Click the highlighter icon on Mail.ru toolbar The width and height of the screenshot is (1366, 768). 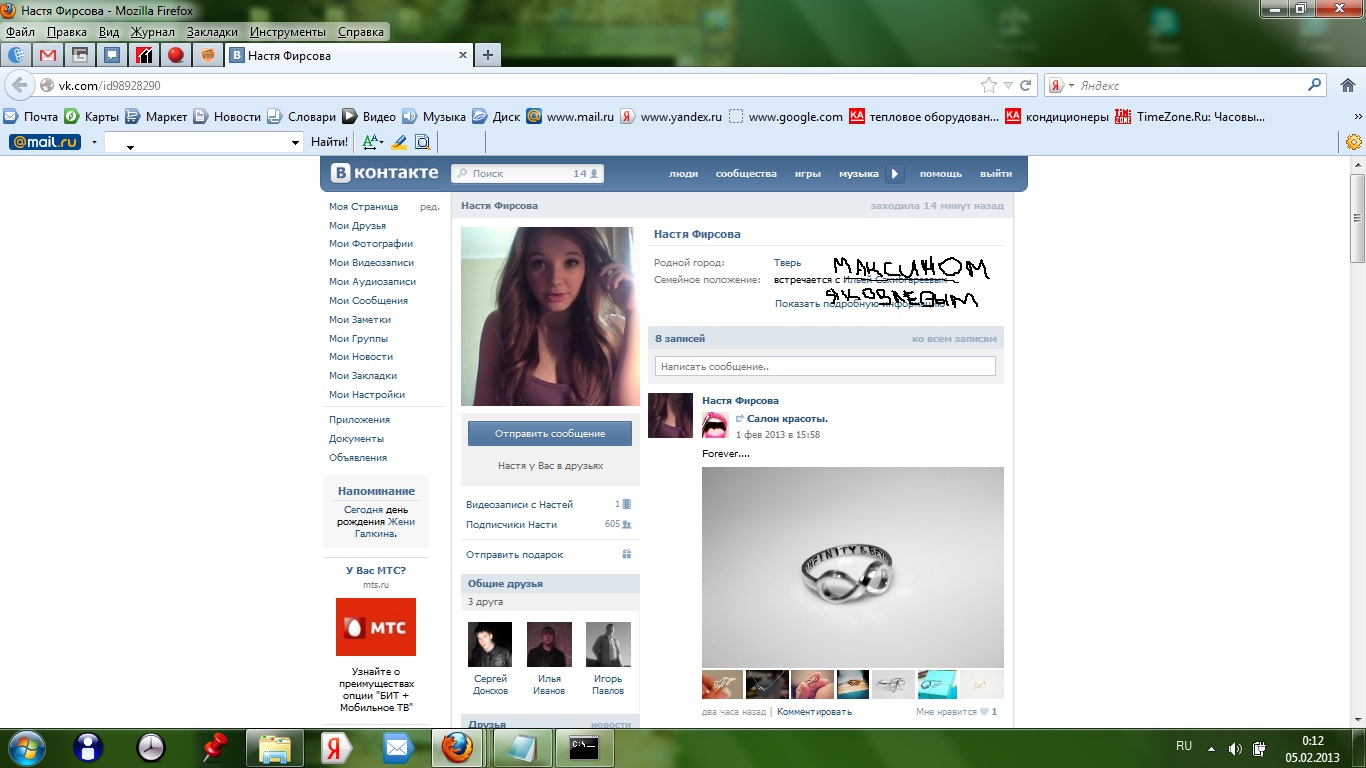[399, 142]
